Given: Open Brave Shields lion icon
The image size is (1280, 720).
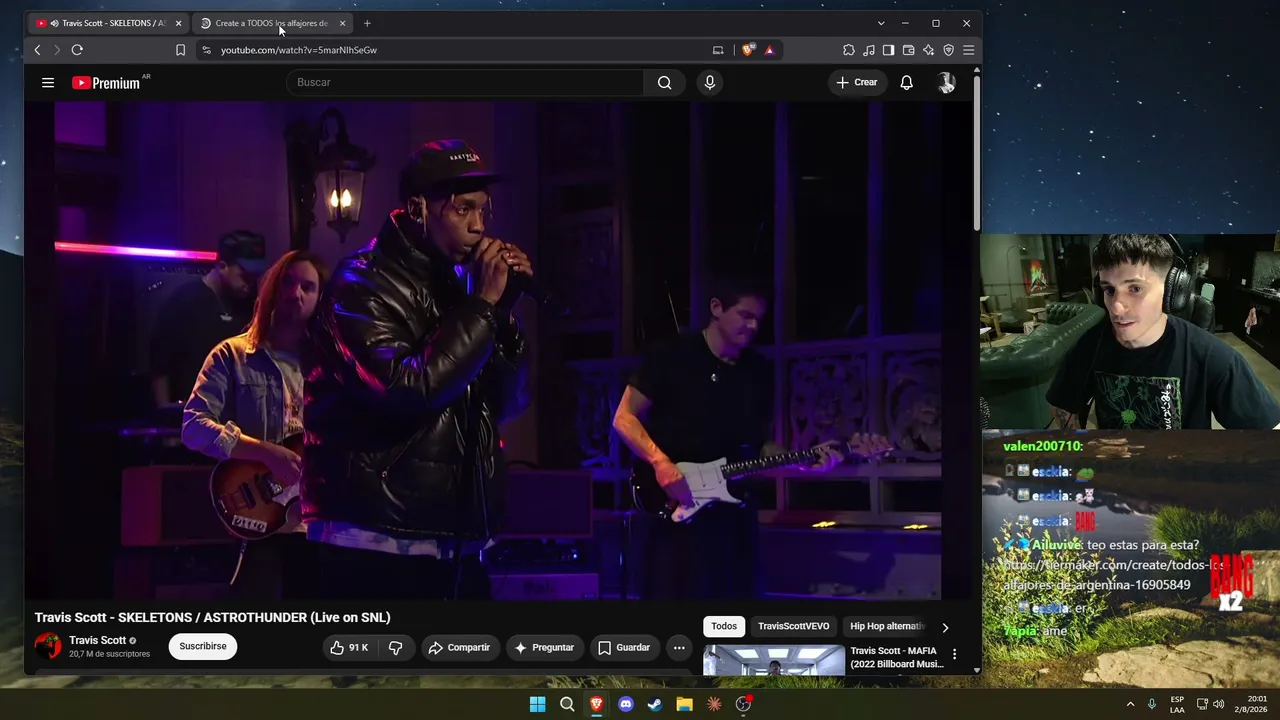Looking at the screenshot, I should tap(748, 50).
